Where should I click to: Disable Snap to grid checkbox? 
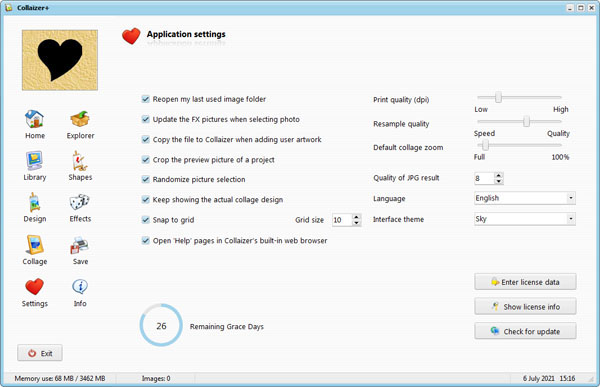point(145,220)
